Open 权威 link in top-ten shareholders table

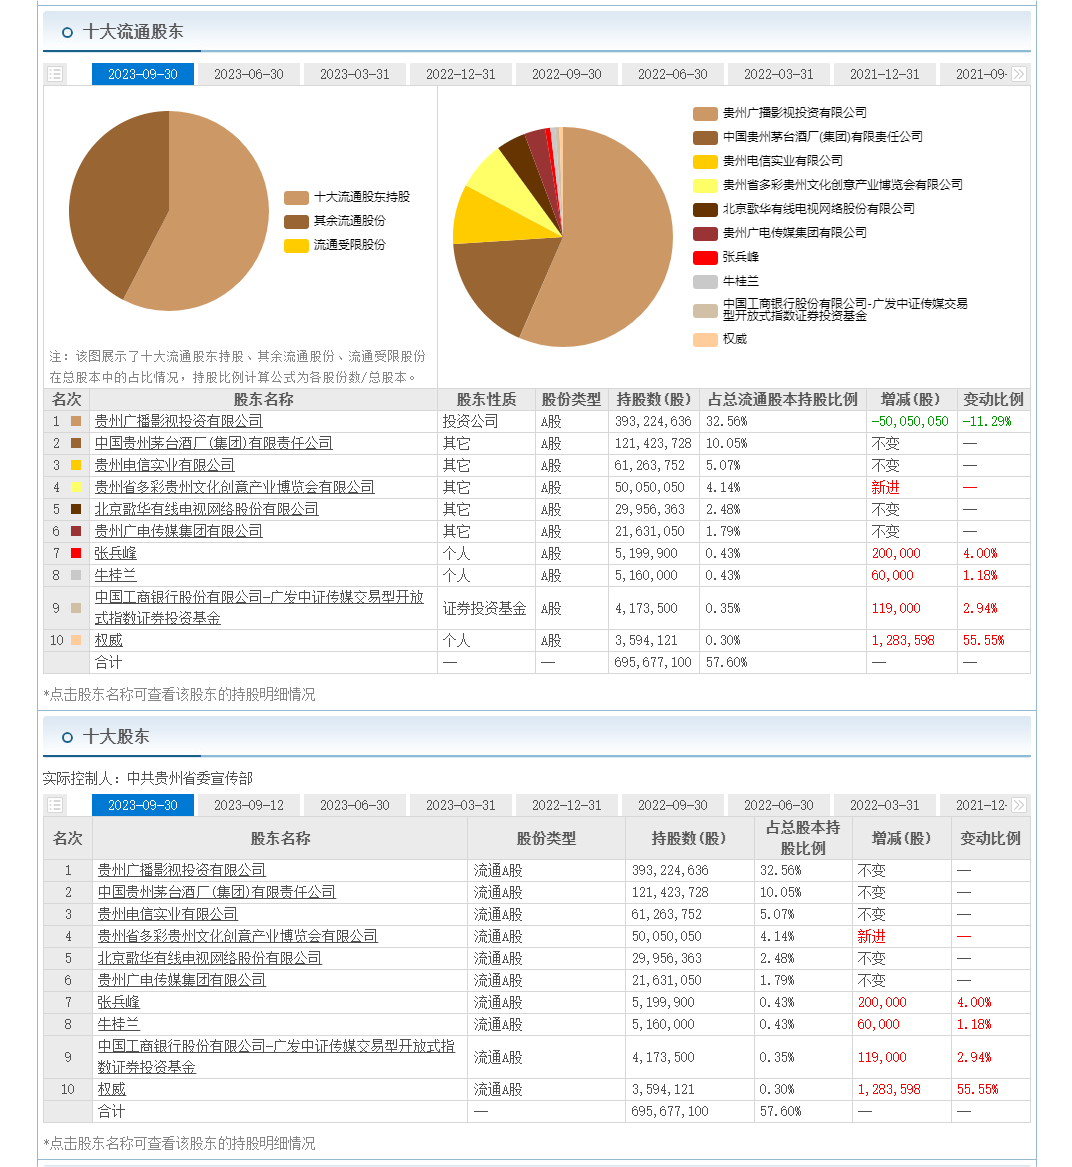pyautogui.click(x=112, y=1090)
